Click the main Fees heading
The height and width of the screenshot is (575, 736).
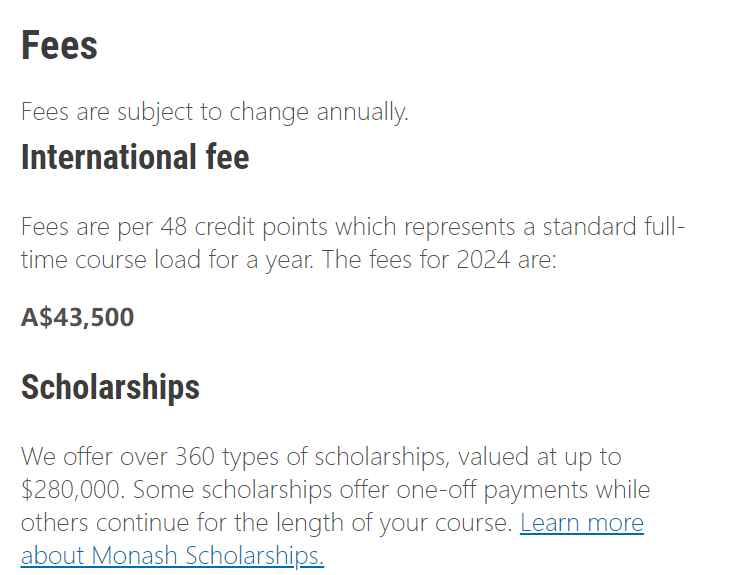tap(59, 46)
